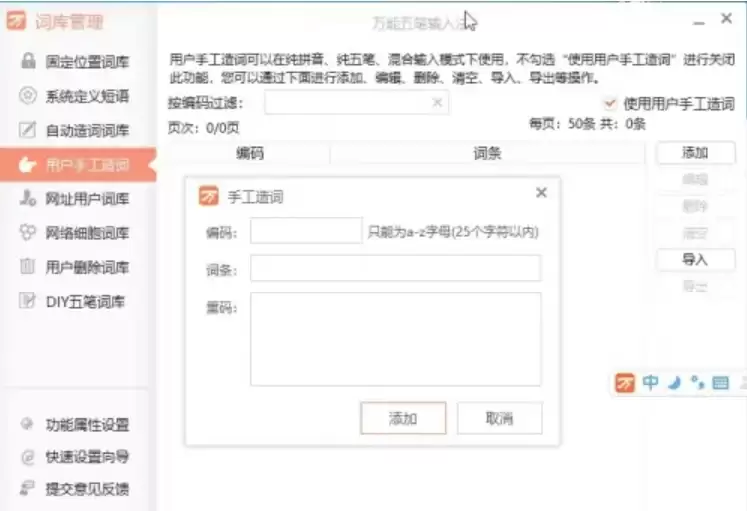Click the 词条 column header
The width and height of the screenshot is (747, 511).
click(487, 153)
